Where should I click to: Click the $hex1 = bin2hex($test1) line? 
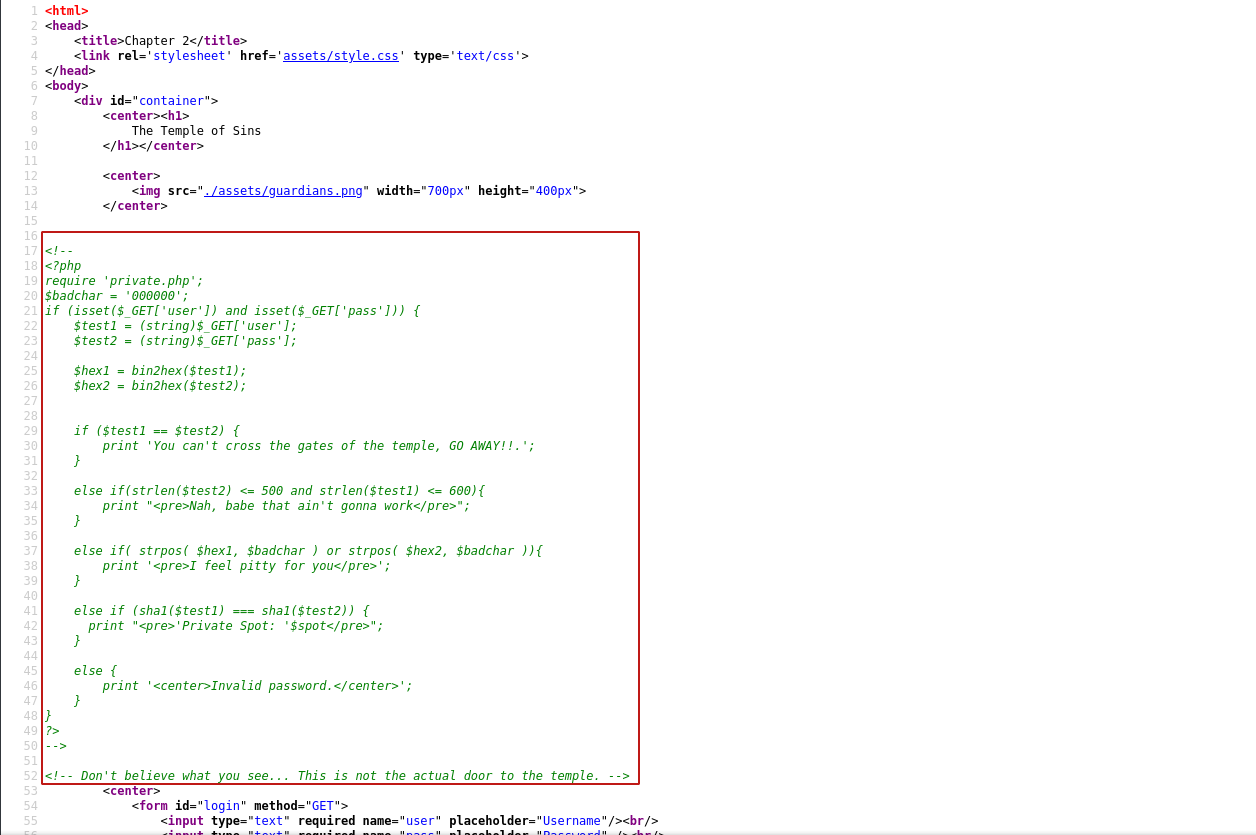click(x=159, y=371)
